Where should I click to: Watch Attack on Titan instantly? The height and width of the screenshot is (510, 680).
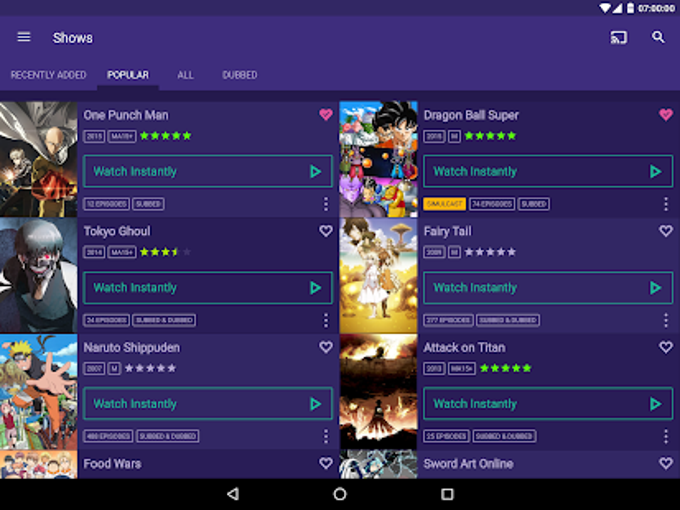(x=548, y=404)
